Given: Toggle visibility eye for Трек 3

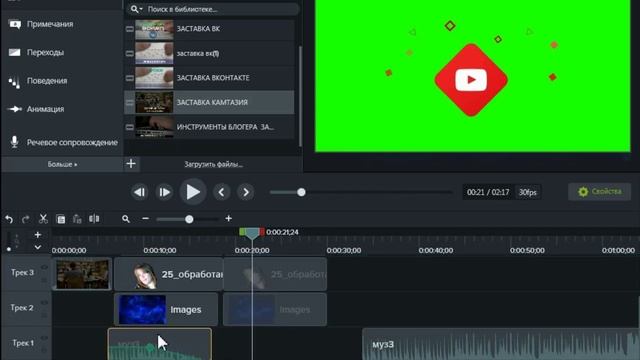Looking at the screenshot, I should pyautogui.click(x=44, y=268).
